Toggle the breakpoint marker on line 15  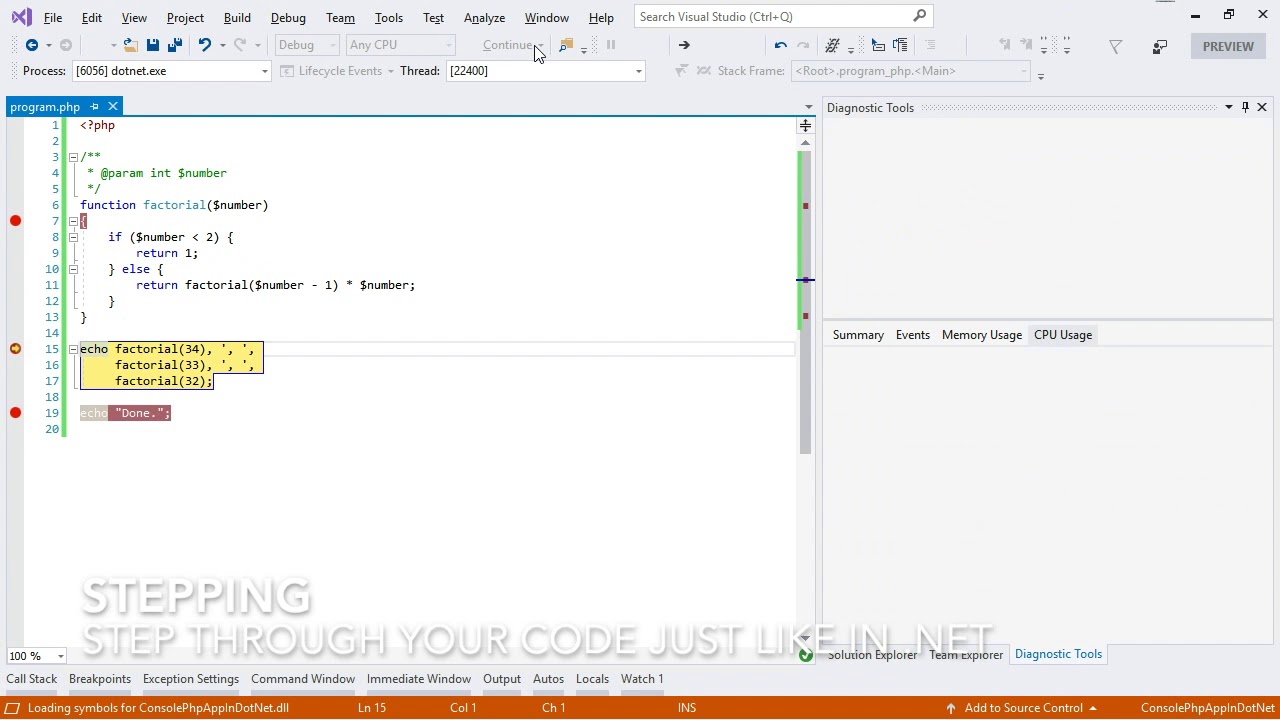click(x=15, y=349)
